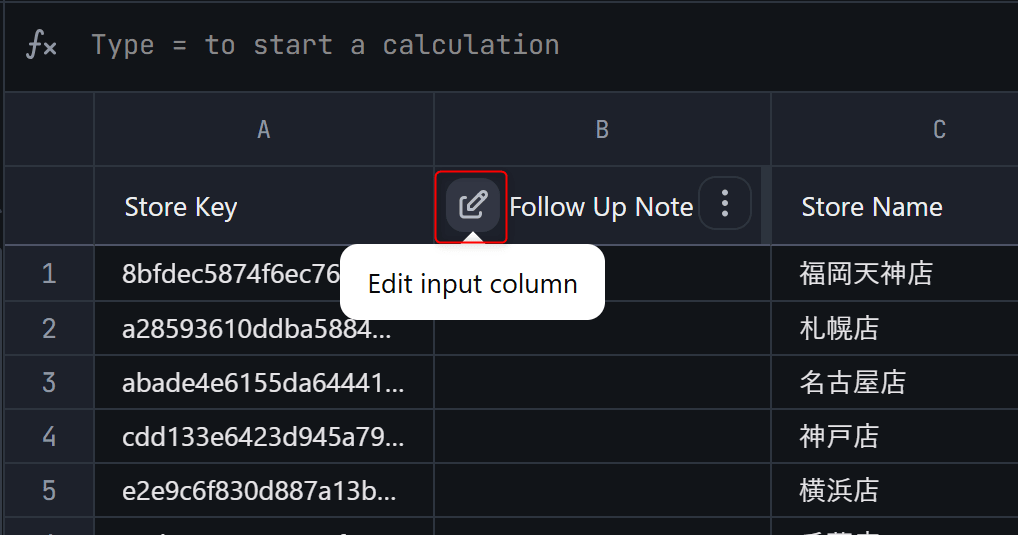Click the Store Name column title

[872, 207]
